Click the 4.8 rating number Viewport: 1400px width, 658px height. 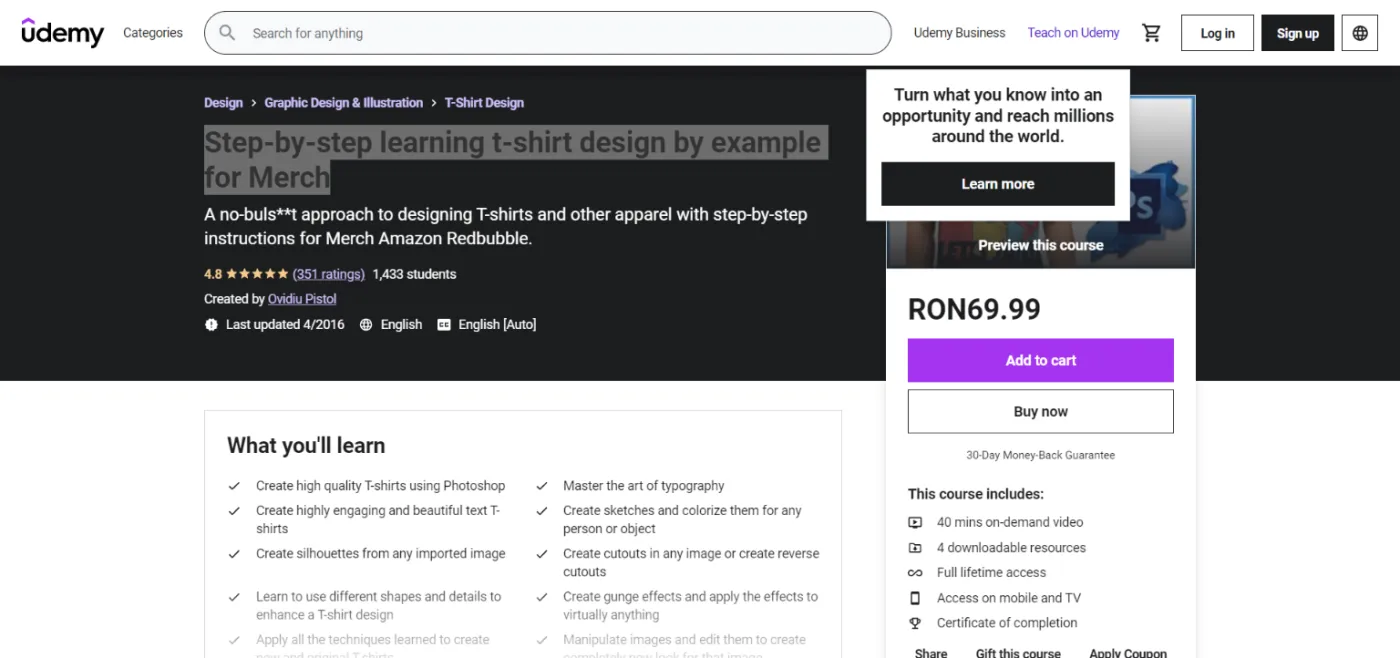pos(213,274)
